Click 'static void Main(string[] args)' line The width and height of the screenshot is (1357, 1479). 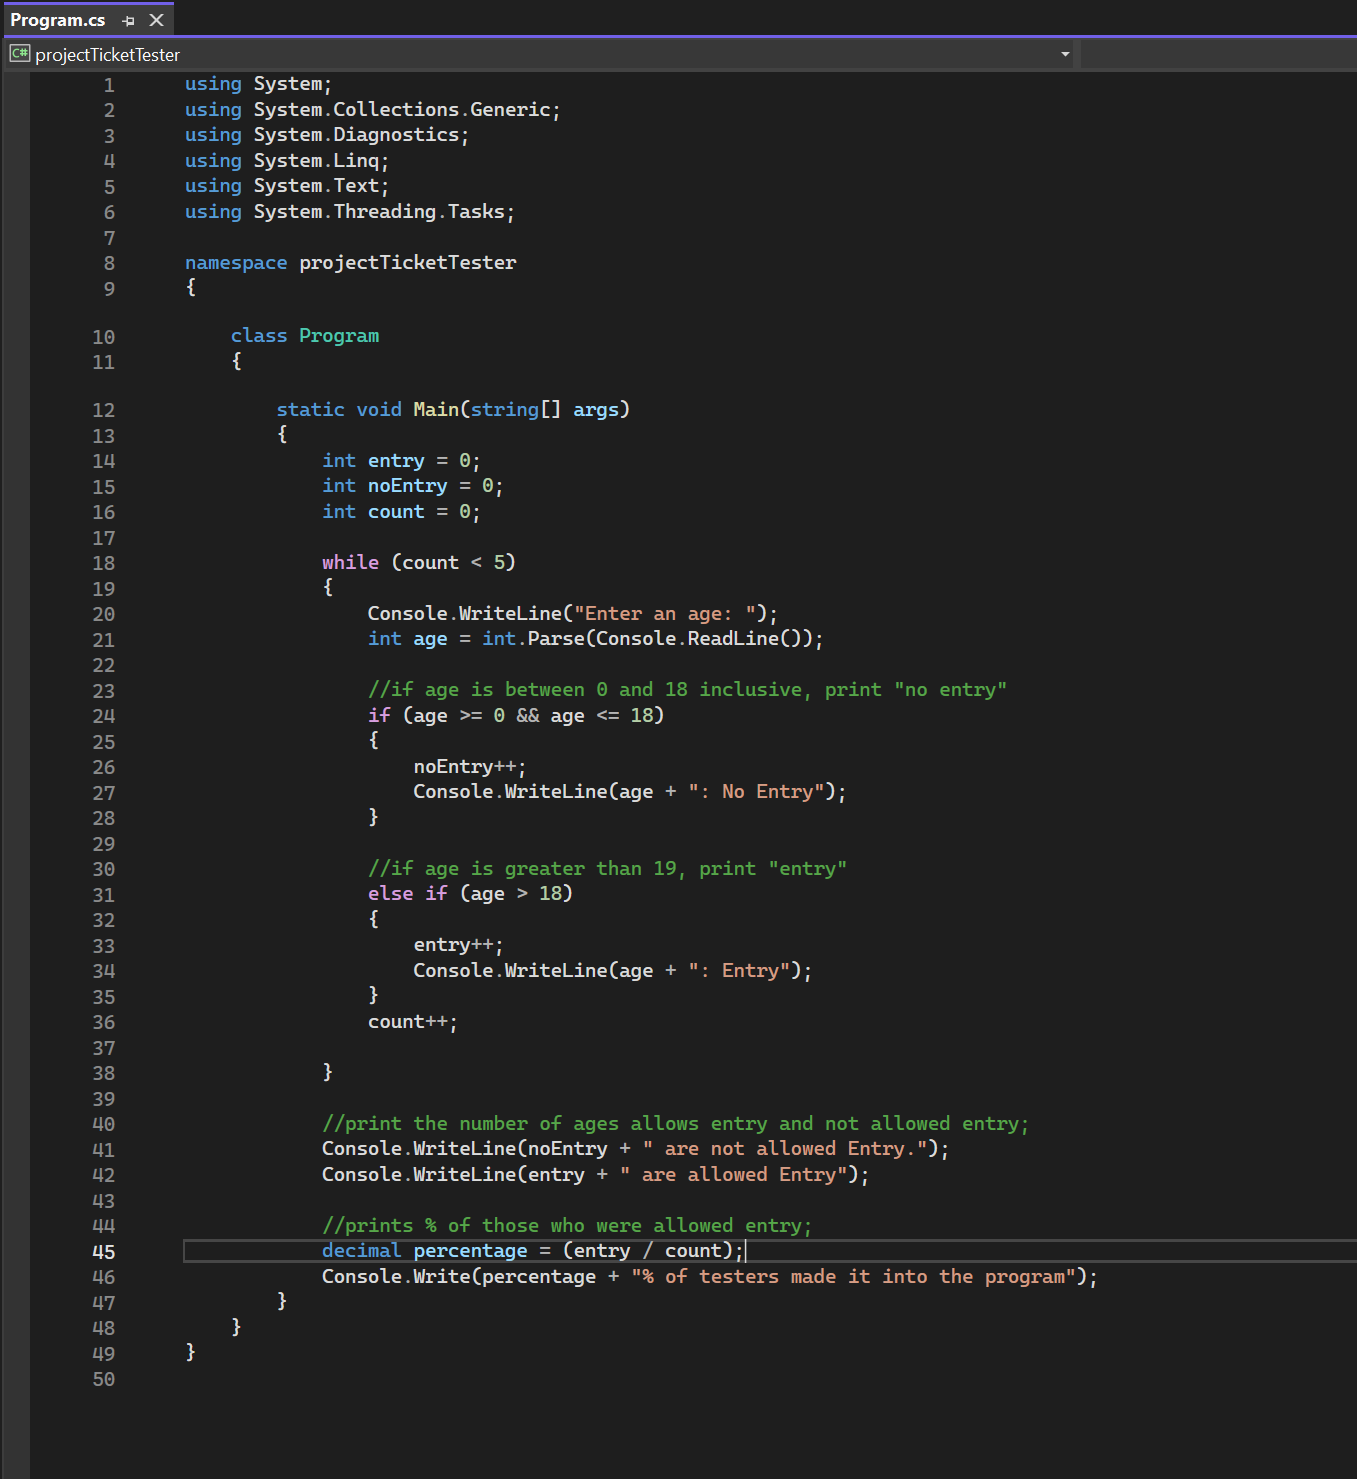(453, 410)
